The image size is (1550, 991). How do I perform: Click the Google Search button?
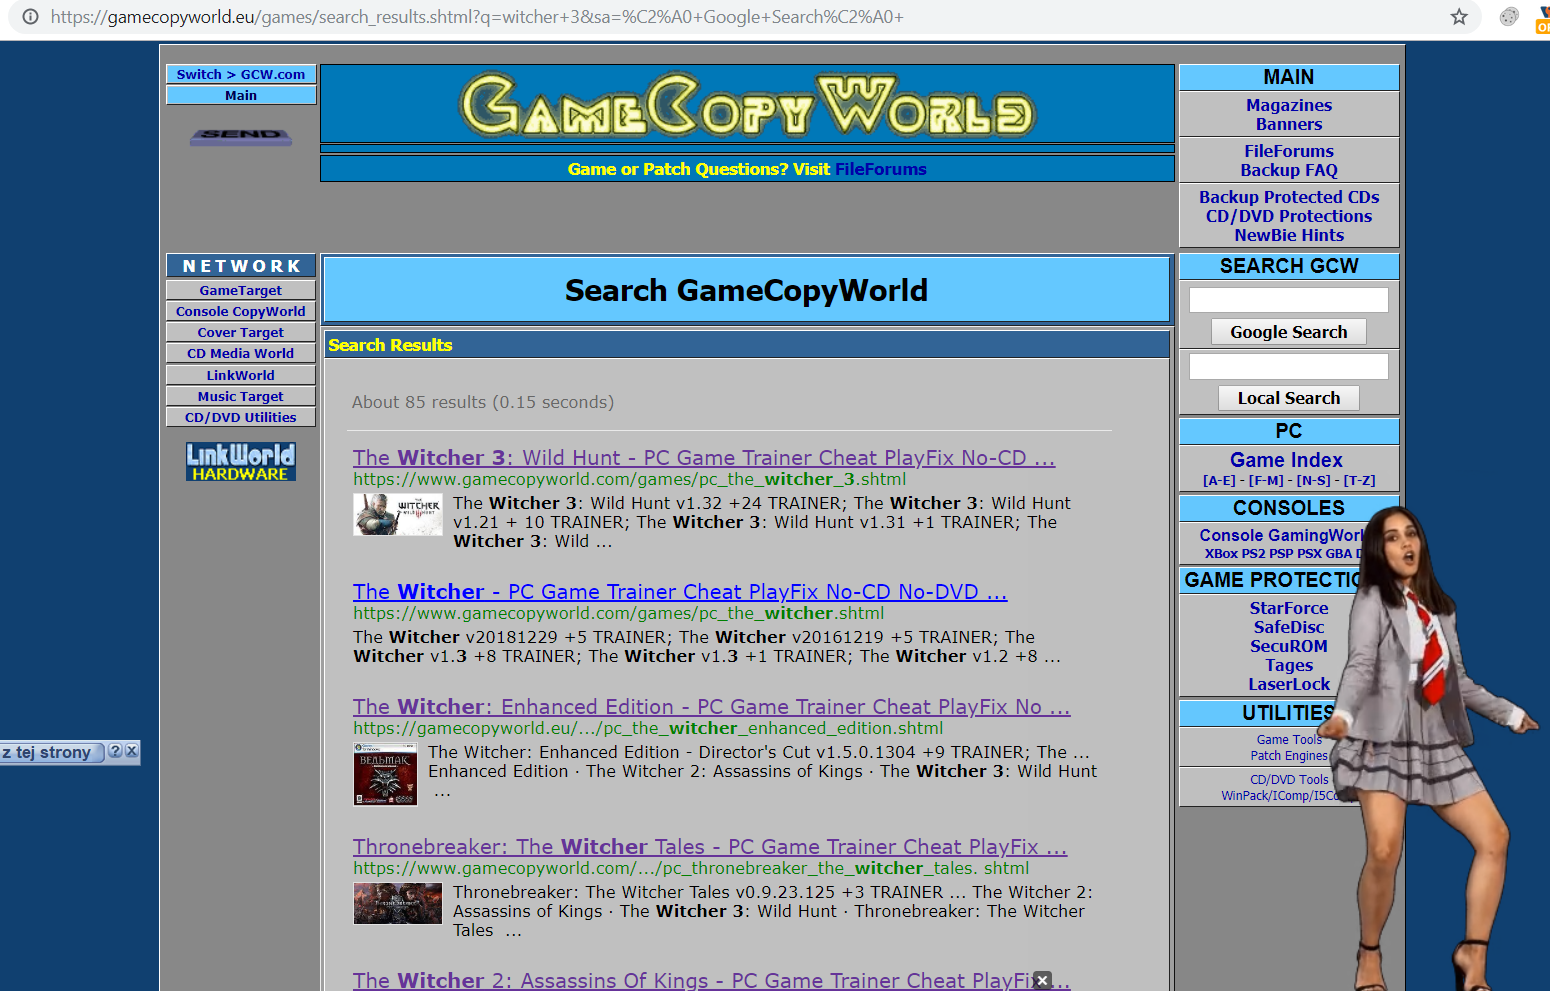pyautogui.click(x=1289, y=332)
